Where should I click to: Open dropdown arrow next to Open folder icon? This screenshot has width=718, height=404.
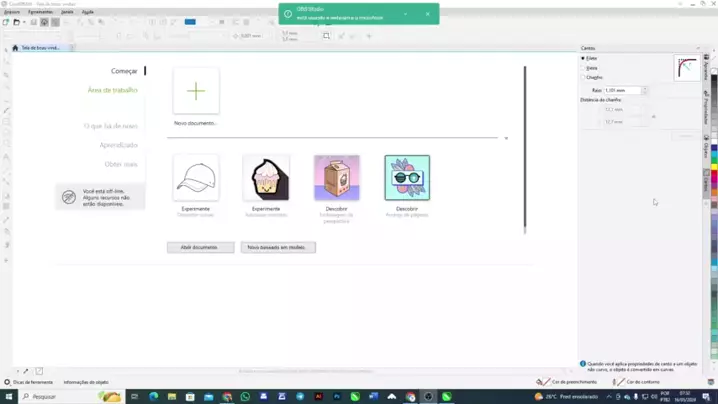point(24,22)
